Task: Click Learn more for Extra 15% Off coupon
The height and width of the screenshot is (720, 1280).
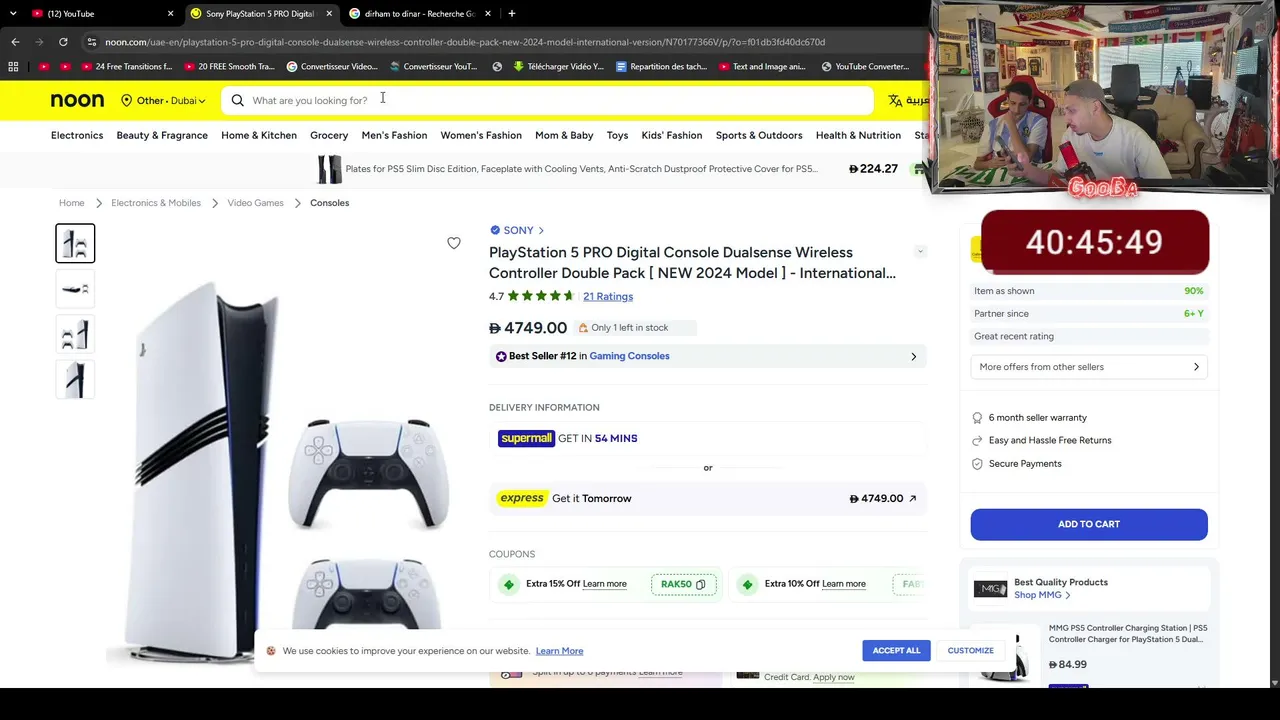Action: 605,584
